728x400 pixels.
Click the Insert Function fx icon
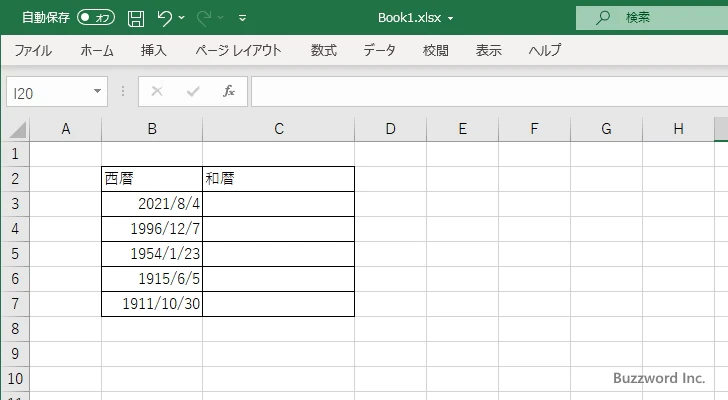(x=229, y=91)
